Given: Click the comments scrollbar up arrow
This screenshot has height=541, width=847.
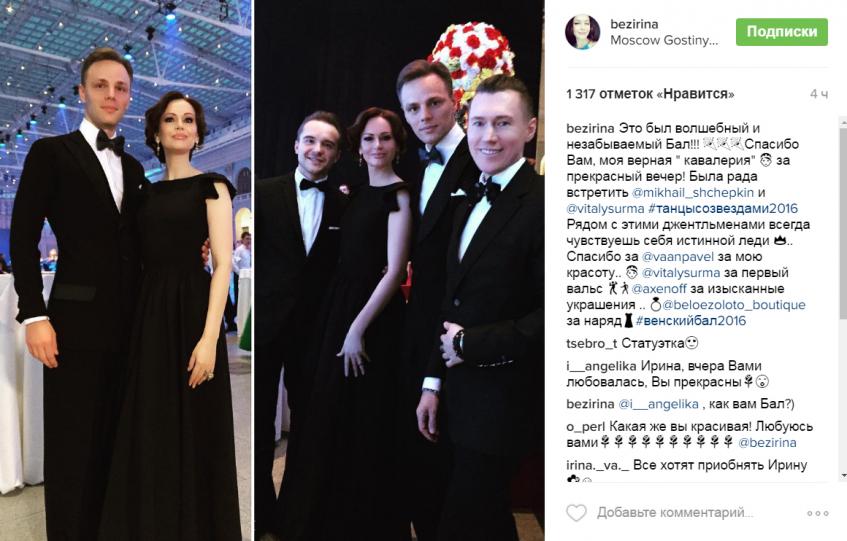Looking at the screenshot, I should click(x=843, y=121).
